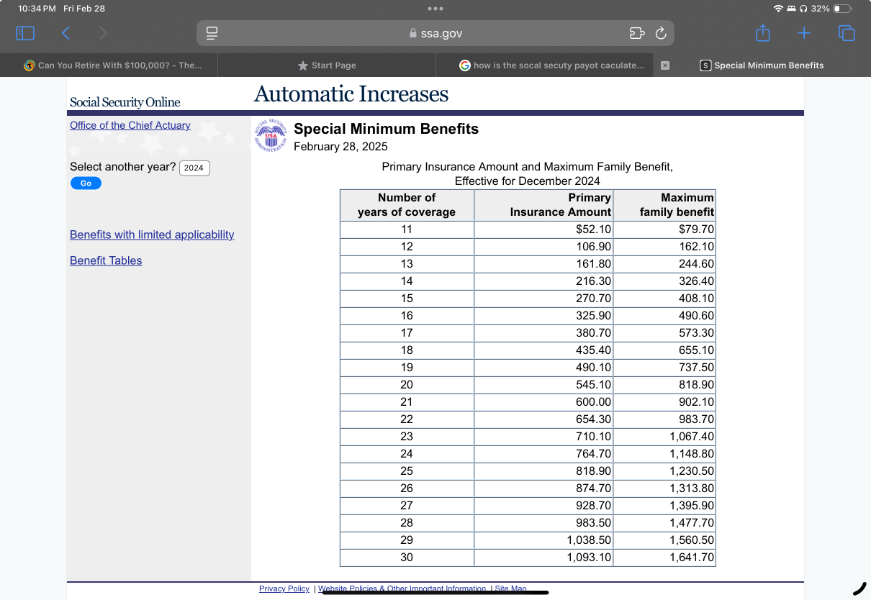Open the Share sheet
This screenshot has width=871, height=600.
click(763, 33)
